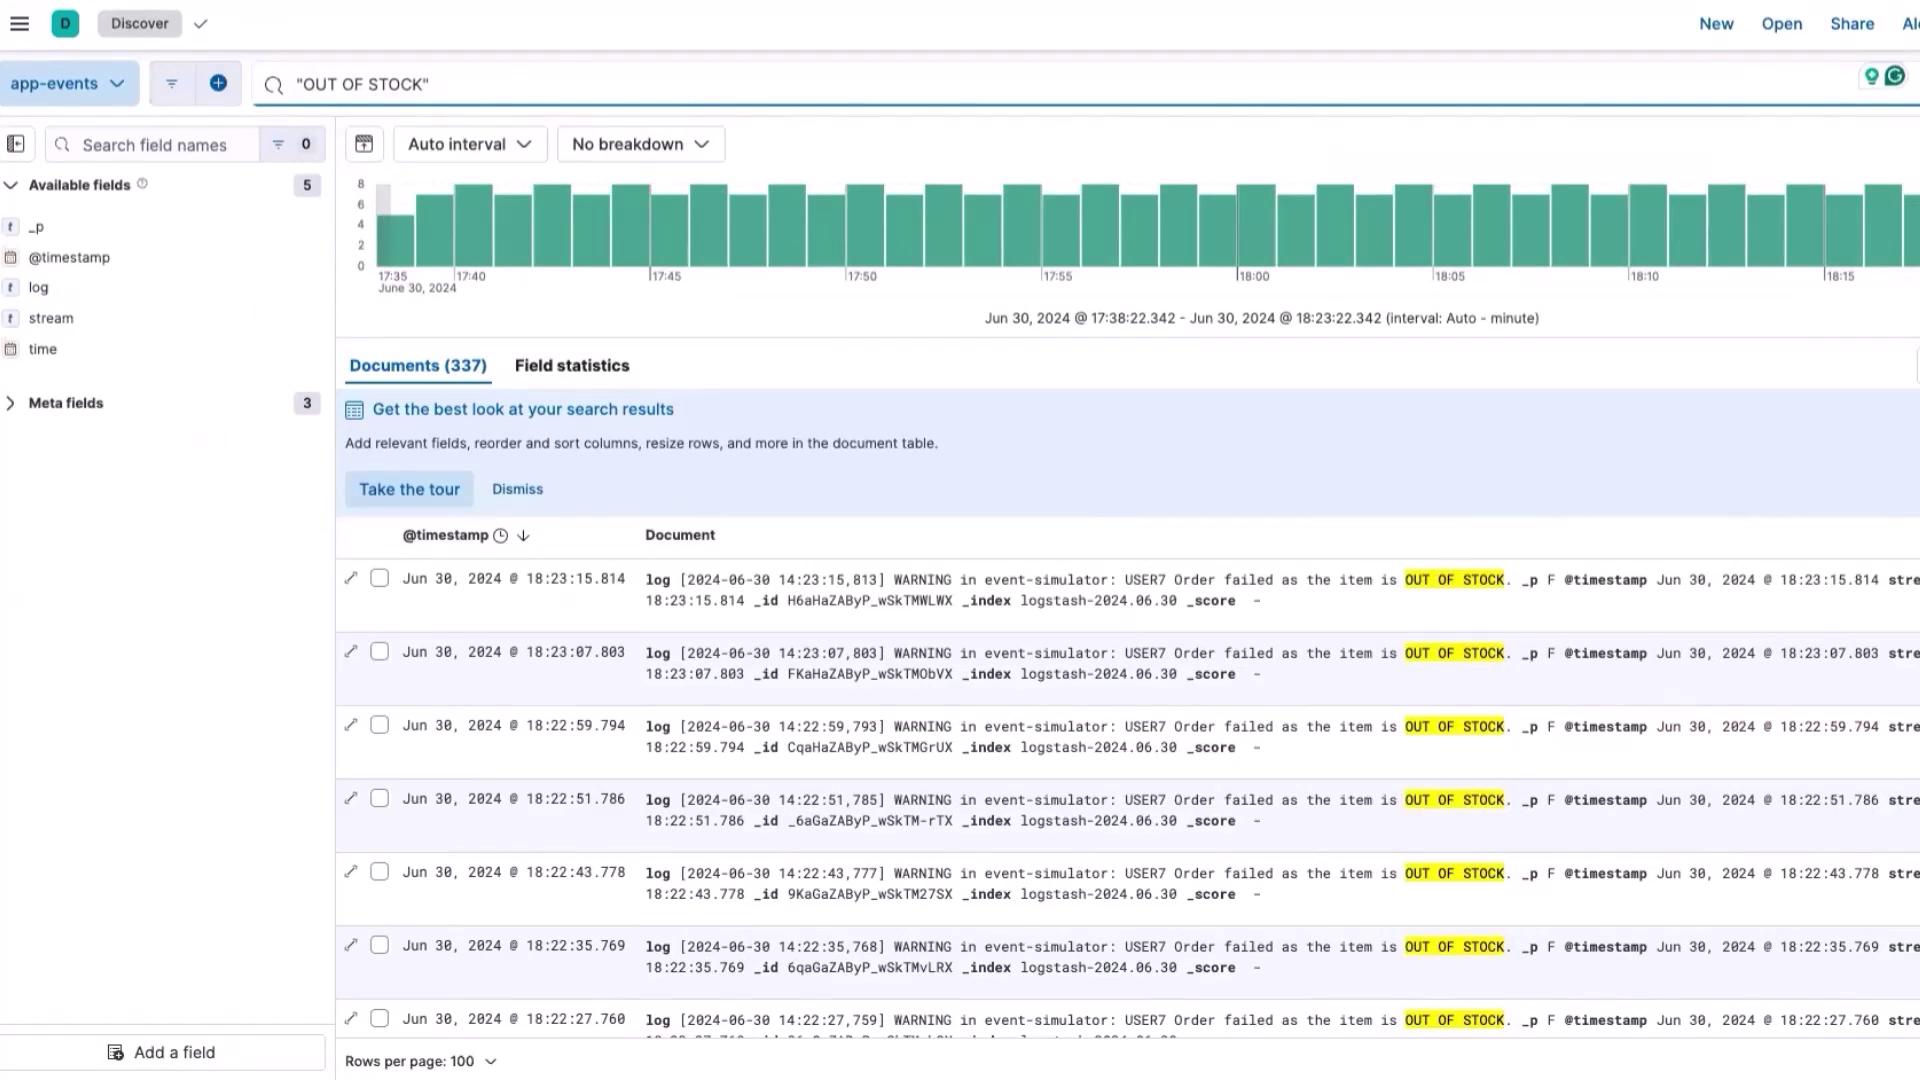The height and width of the screenshot is (1080, 1920).
Task: Click the 17:40 histogram bar
Action: (x=473, y=225)
